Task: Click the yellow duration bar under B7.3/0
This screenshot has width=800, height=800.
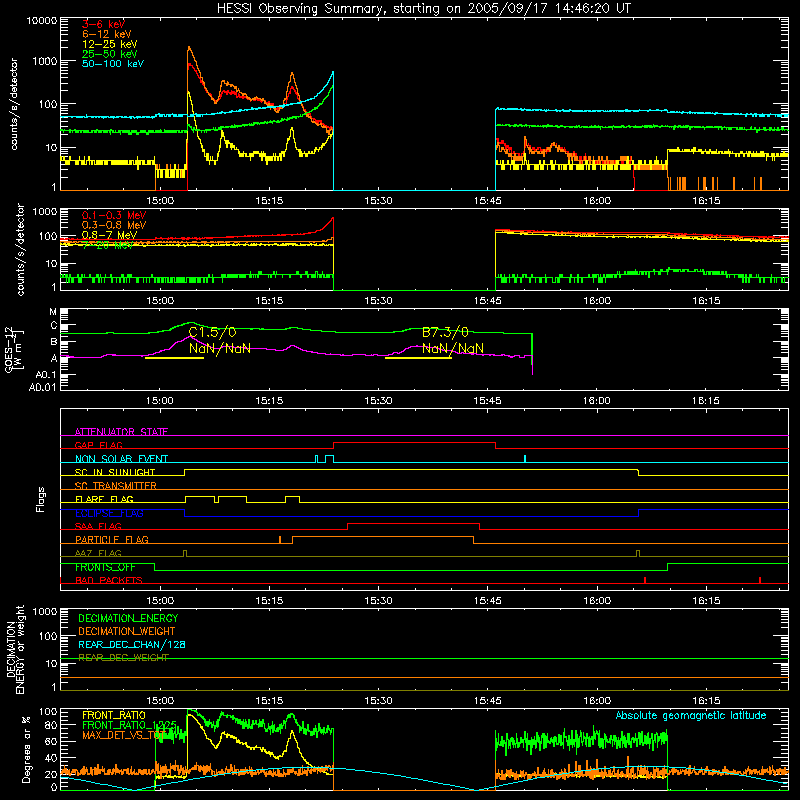Action: click(418, 358)
